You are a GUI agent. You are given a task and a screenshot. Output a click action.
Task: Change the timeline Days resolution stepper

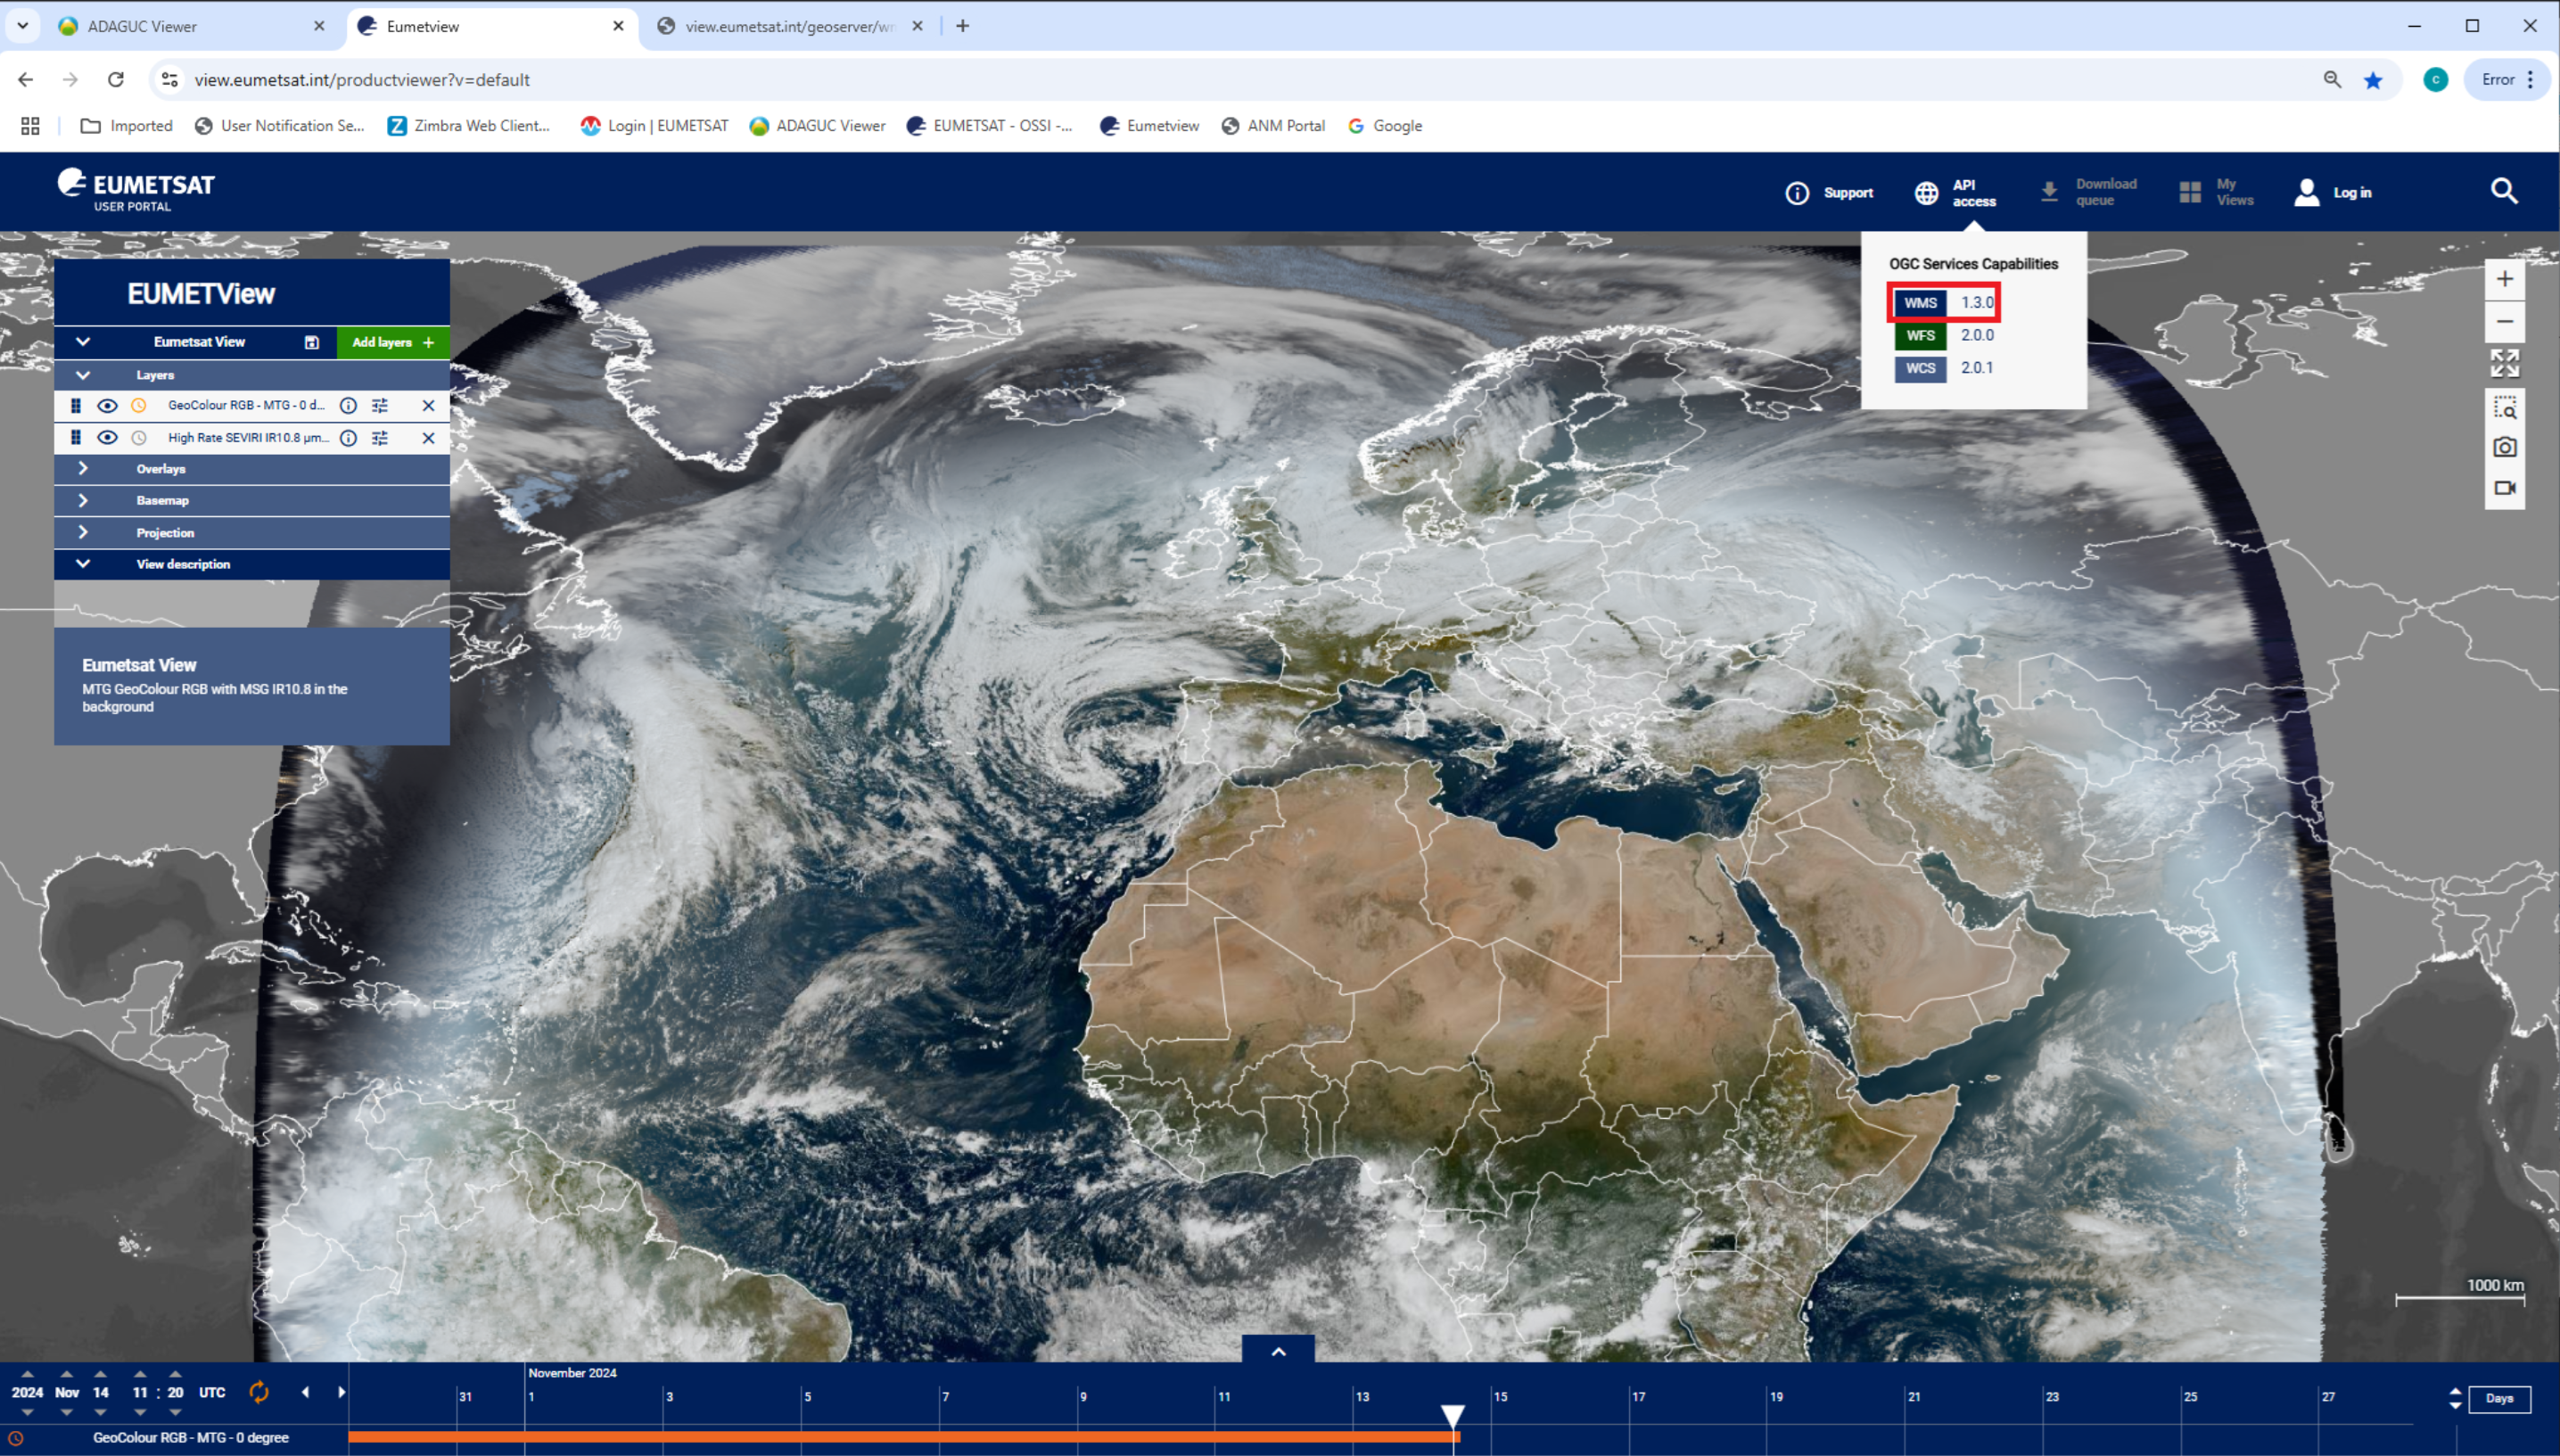(2455, 1398)
